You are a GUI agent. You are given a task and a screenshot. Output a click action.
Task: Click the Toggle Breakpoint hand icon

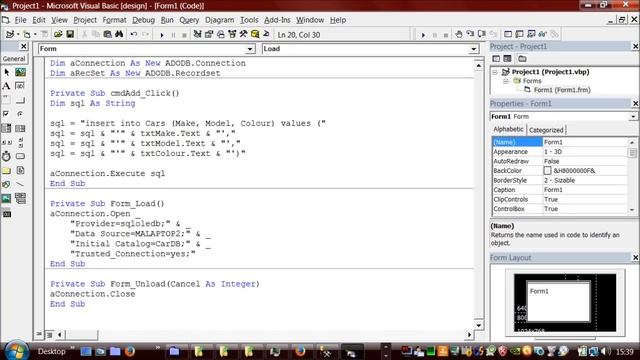459,34
